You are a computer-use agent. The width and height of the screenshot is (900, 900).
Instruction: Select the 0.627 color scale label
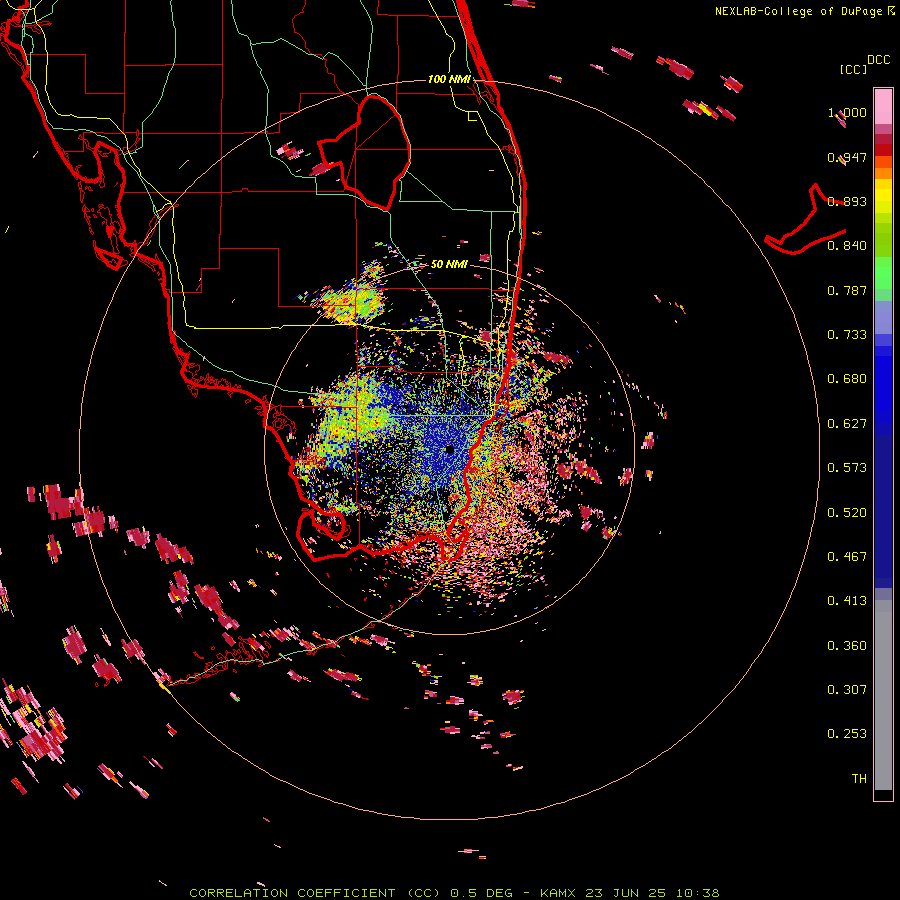click(847, 424)
